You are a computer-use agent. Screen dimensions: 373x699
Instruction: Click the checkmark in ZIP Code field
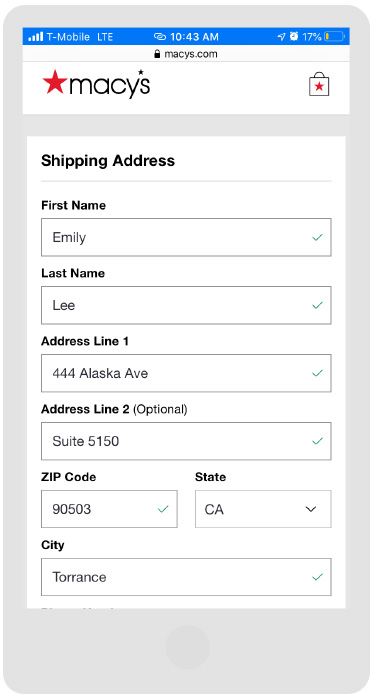[163, 509]
